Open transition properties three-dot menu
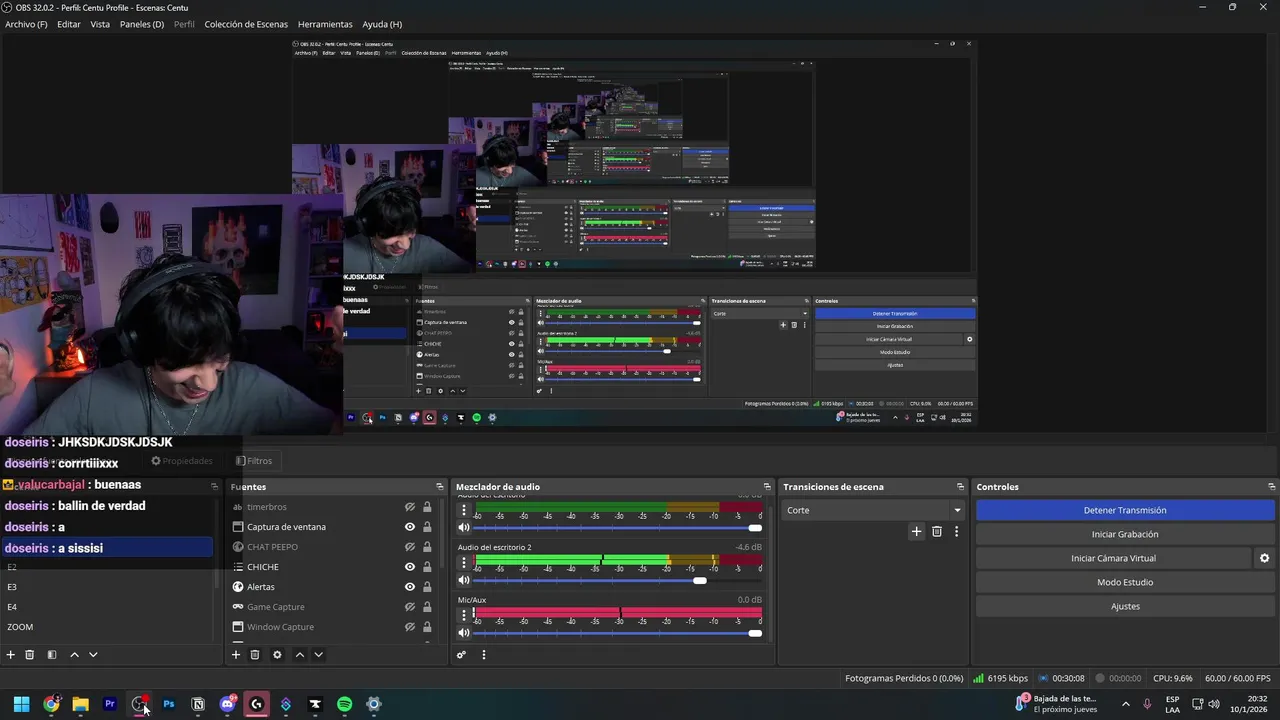The image size is (1280, 720). pos(956,532)
